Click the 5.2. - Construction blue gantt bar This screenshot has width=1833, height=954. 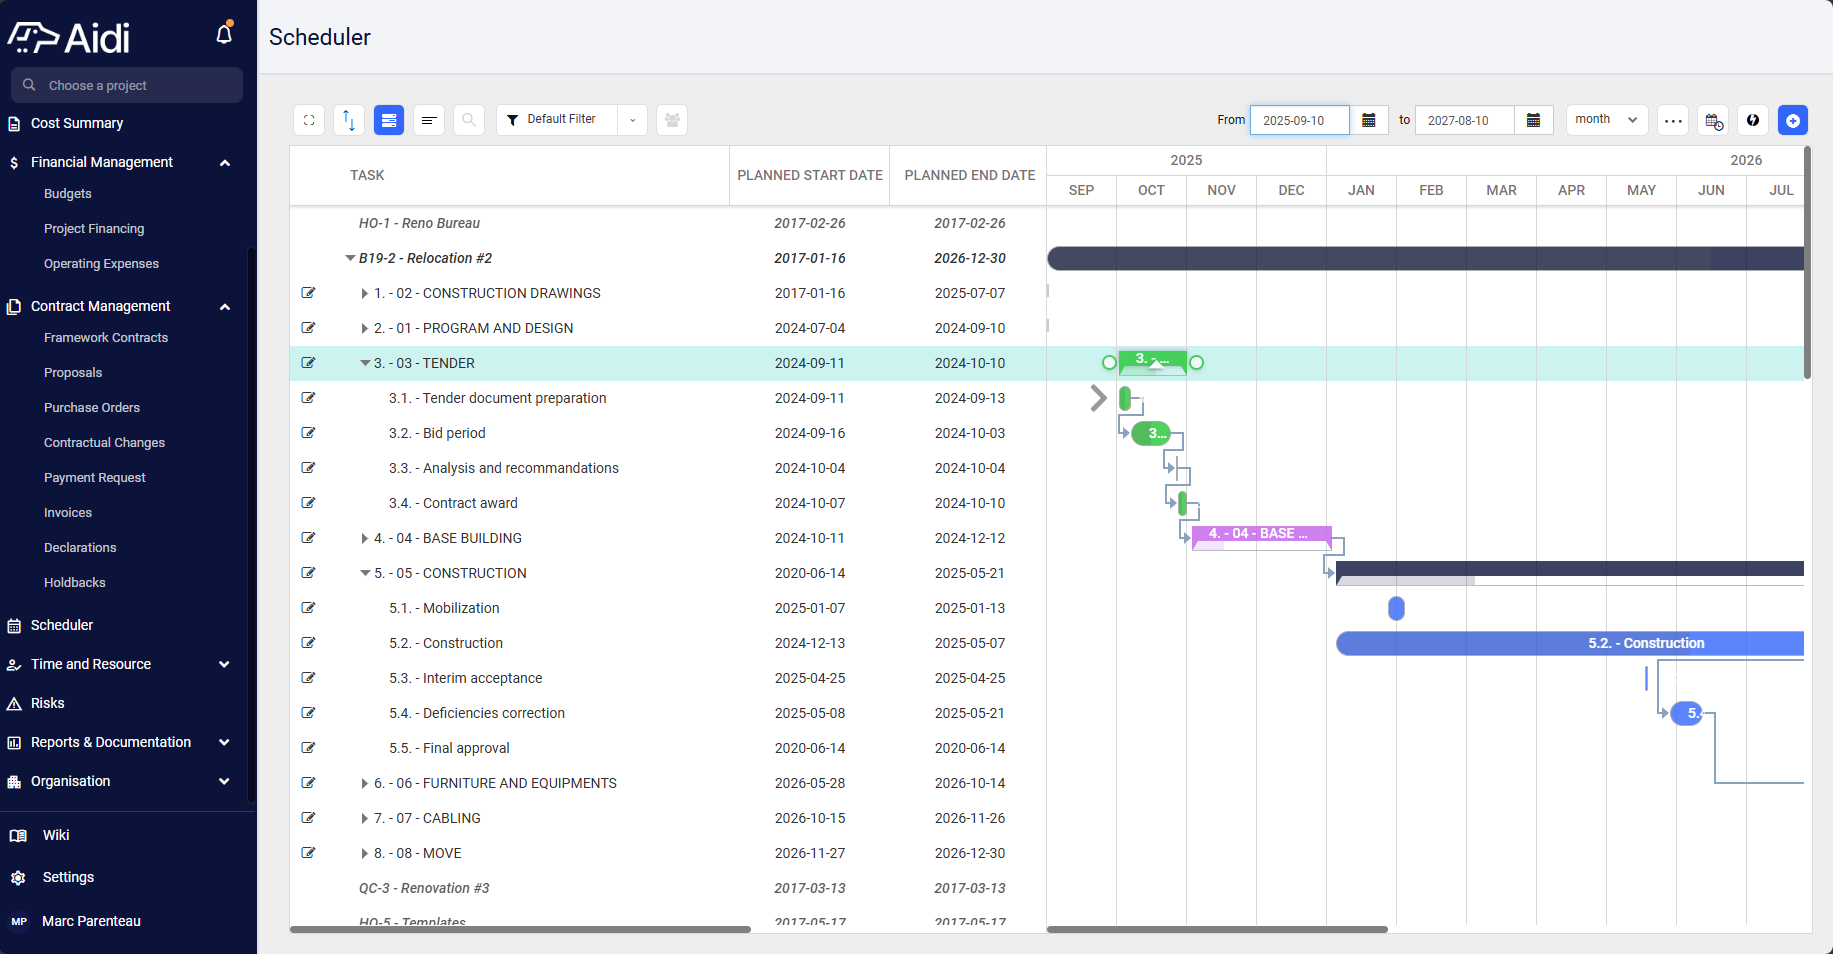tap(1570, 643)
